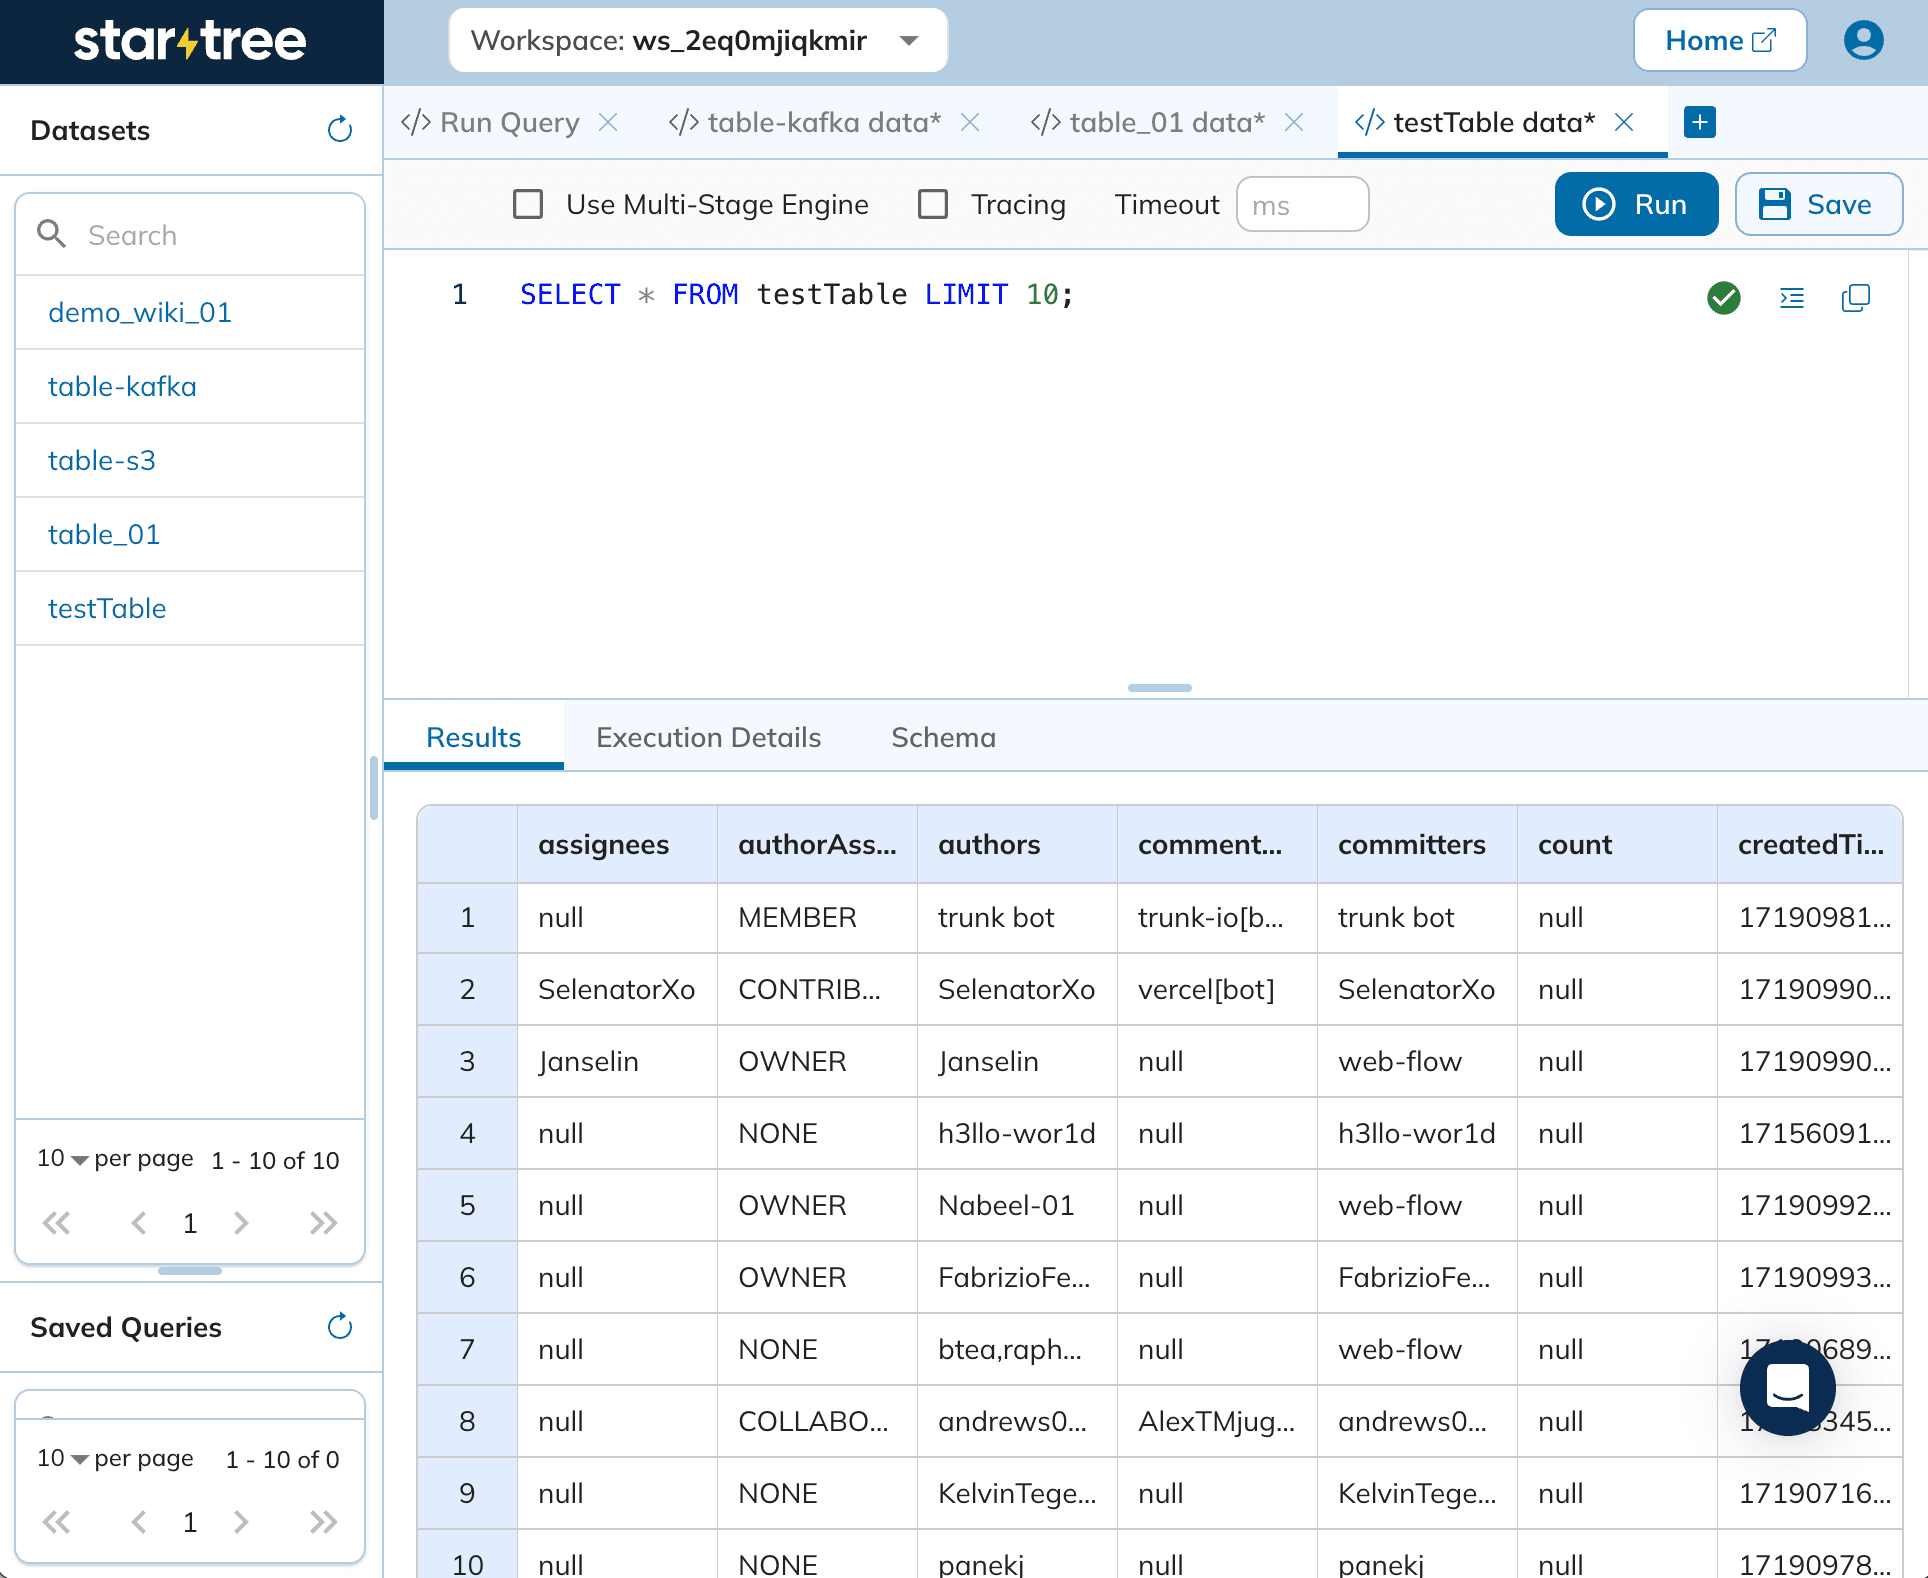Screen dimensions: 1928x1578
Task: Refresh the Saved Queries panel
Action: click(x=340, y=1326)
